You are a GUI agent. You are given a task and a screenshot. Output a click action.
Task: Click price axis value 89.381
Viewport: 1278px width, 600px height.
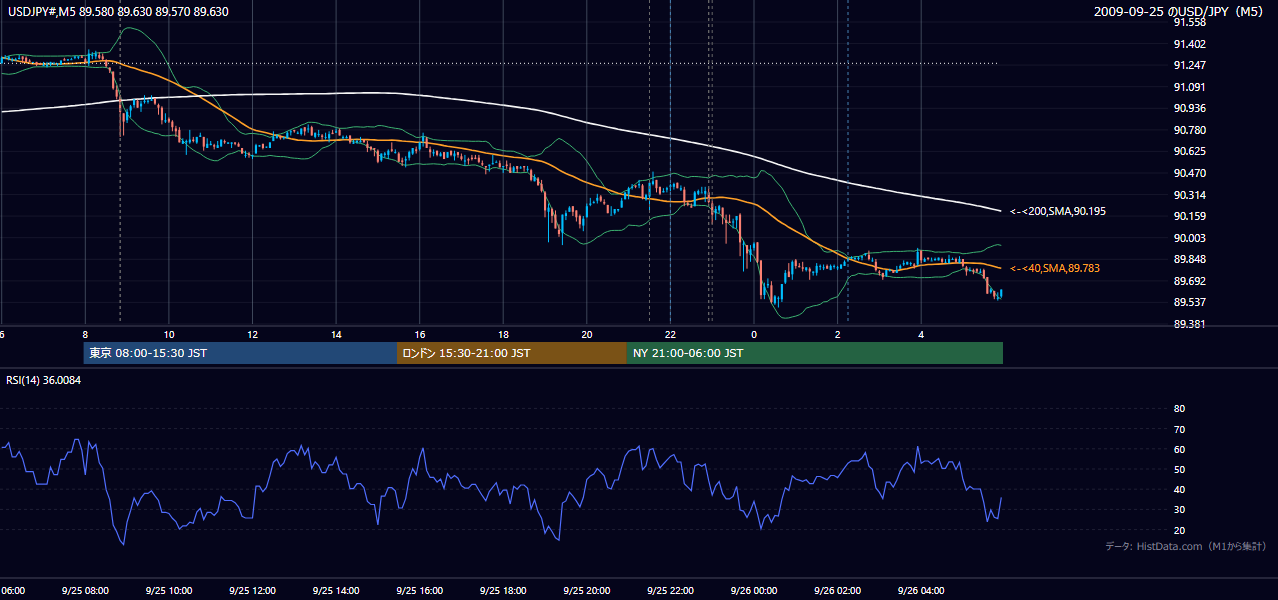pyautogui.click(x=1190, y=324)
